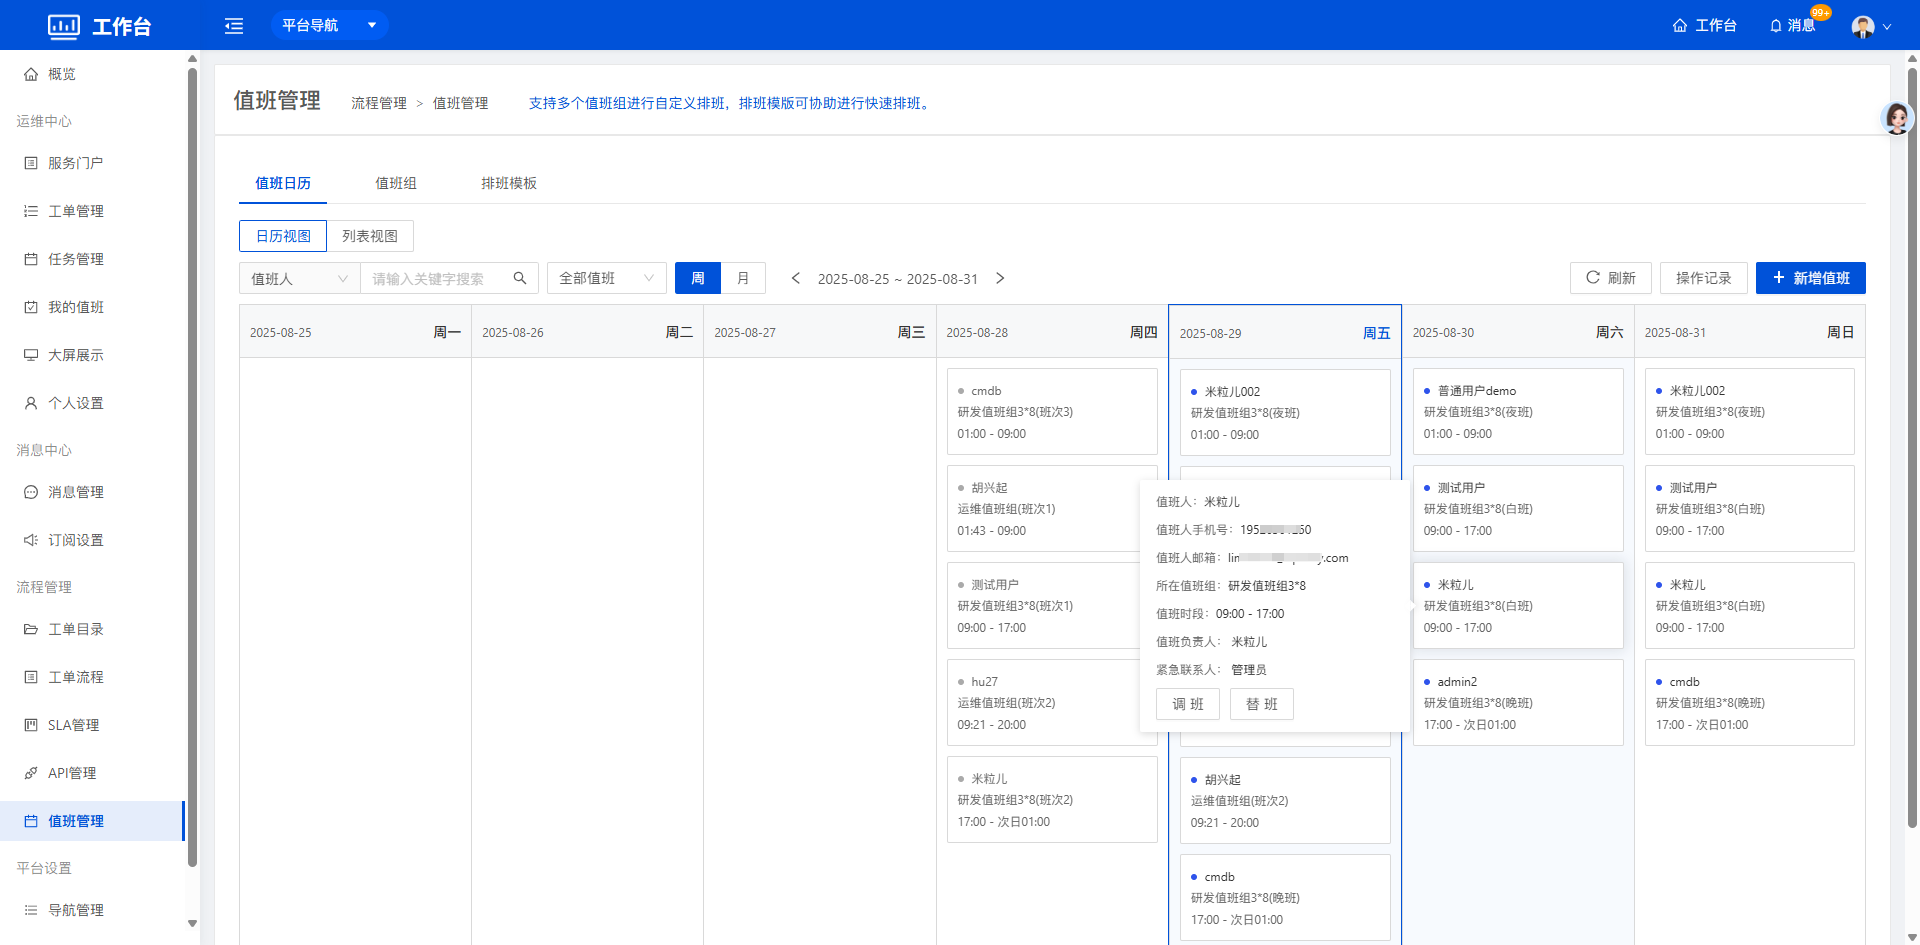
Task: Select the 月 view toggle
Action: [x=743, y=278]
